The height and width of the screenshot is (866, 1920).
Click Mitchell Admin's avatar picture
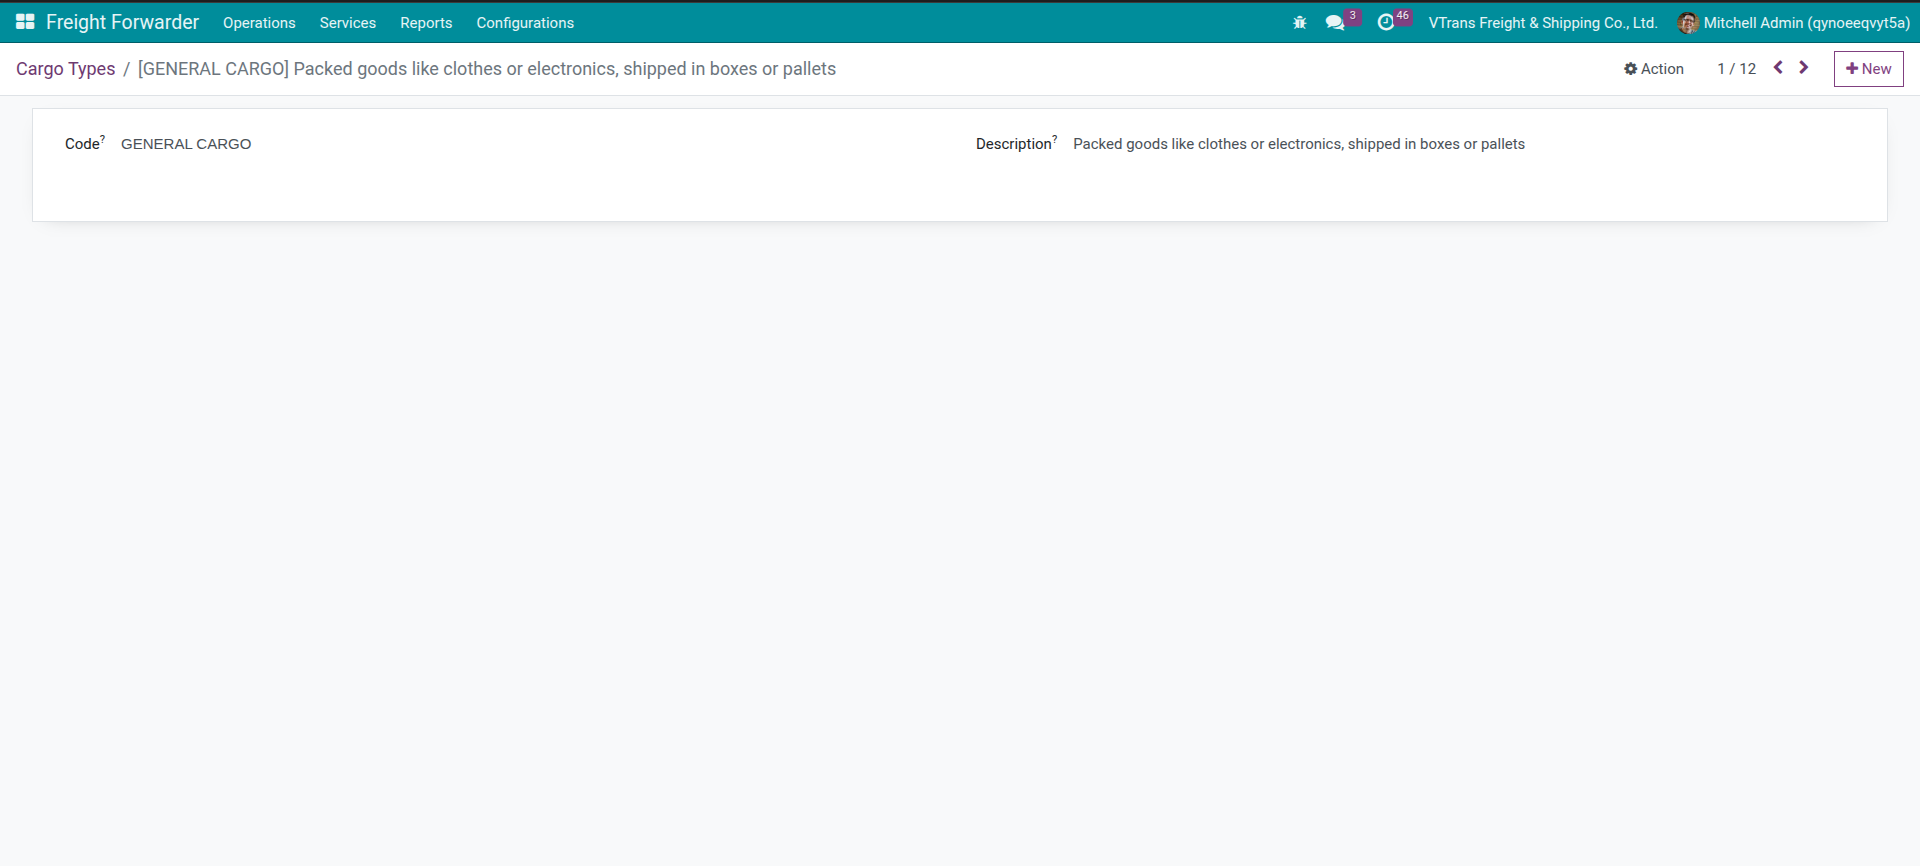[1687, 23]
